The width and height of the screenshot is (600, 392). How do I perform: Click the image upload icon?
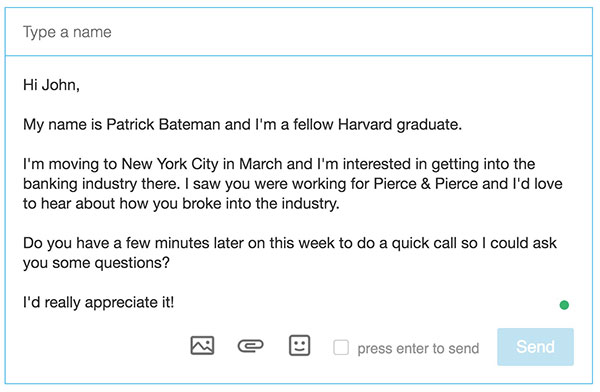(202, 346)
